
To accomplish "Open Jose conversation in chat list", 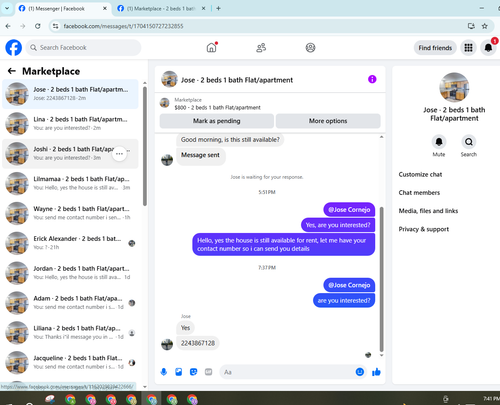I will pos(70,94).
